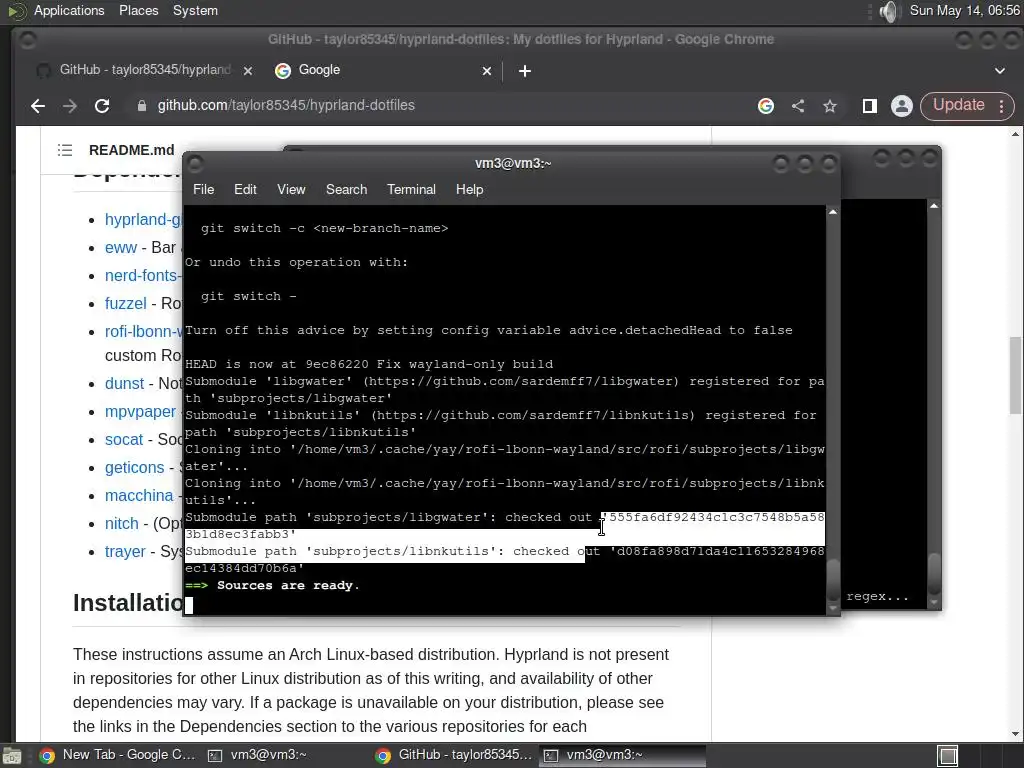Open the nerd-fonts link

click(143, 276)
